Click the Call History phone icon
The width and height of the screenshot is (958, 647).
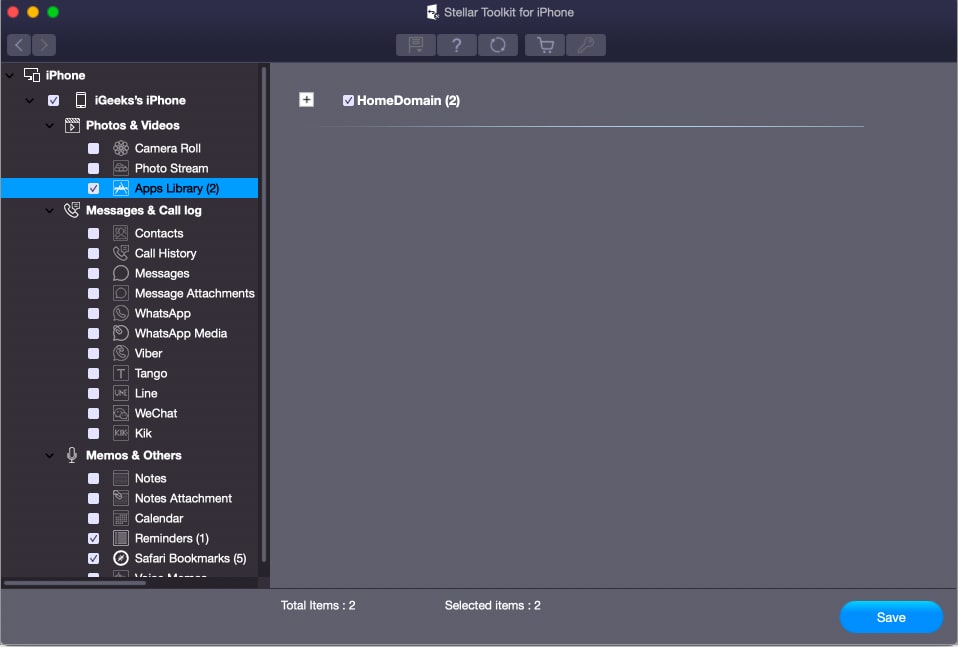point(121,253)
